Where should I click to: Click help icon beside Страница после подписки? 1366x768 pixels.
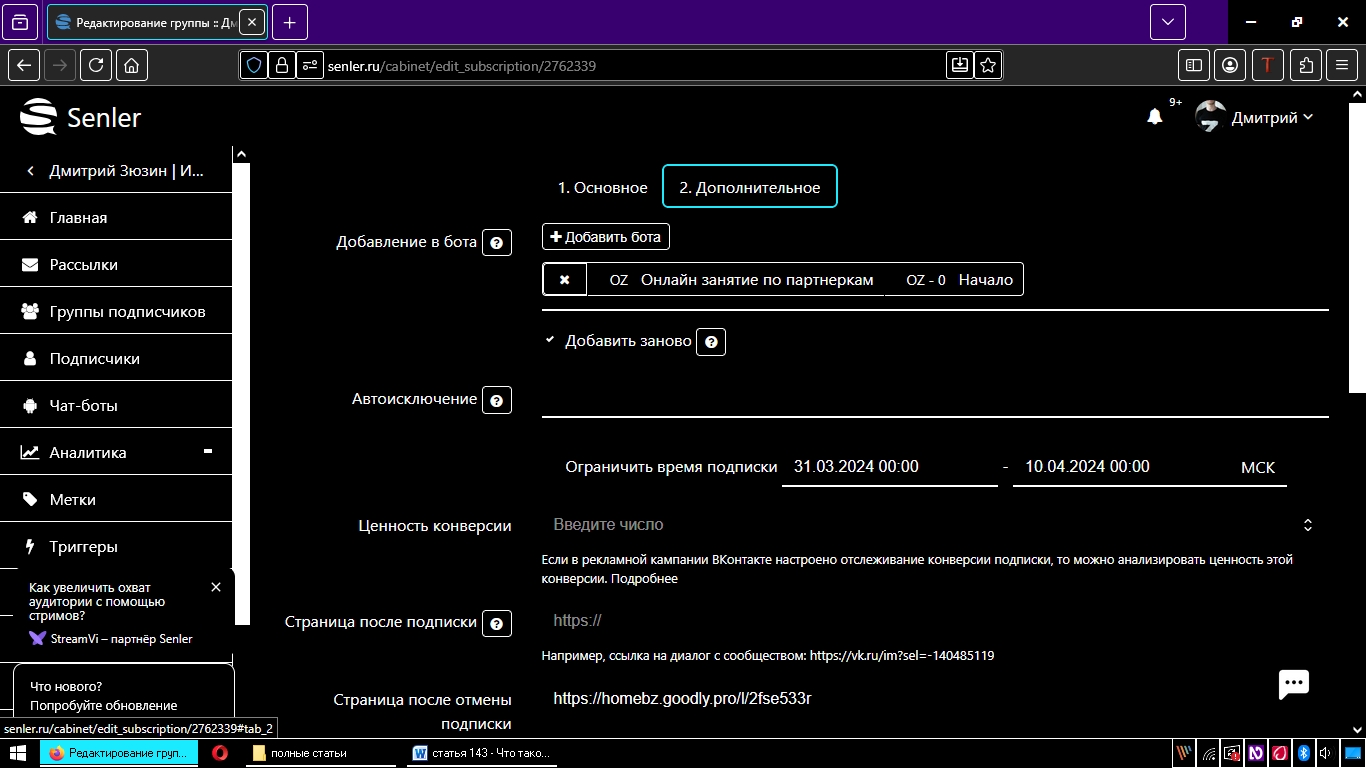click(497, 623)
